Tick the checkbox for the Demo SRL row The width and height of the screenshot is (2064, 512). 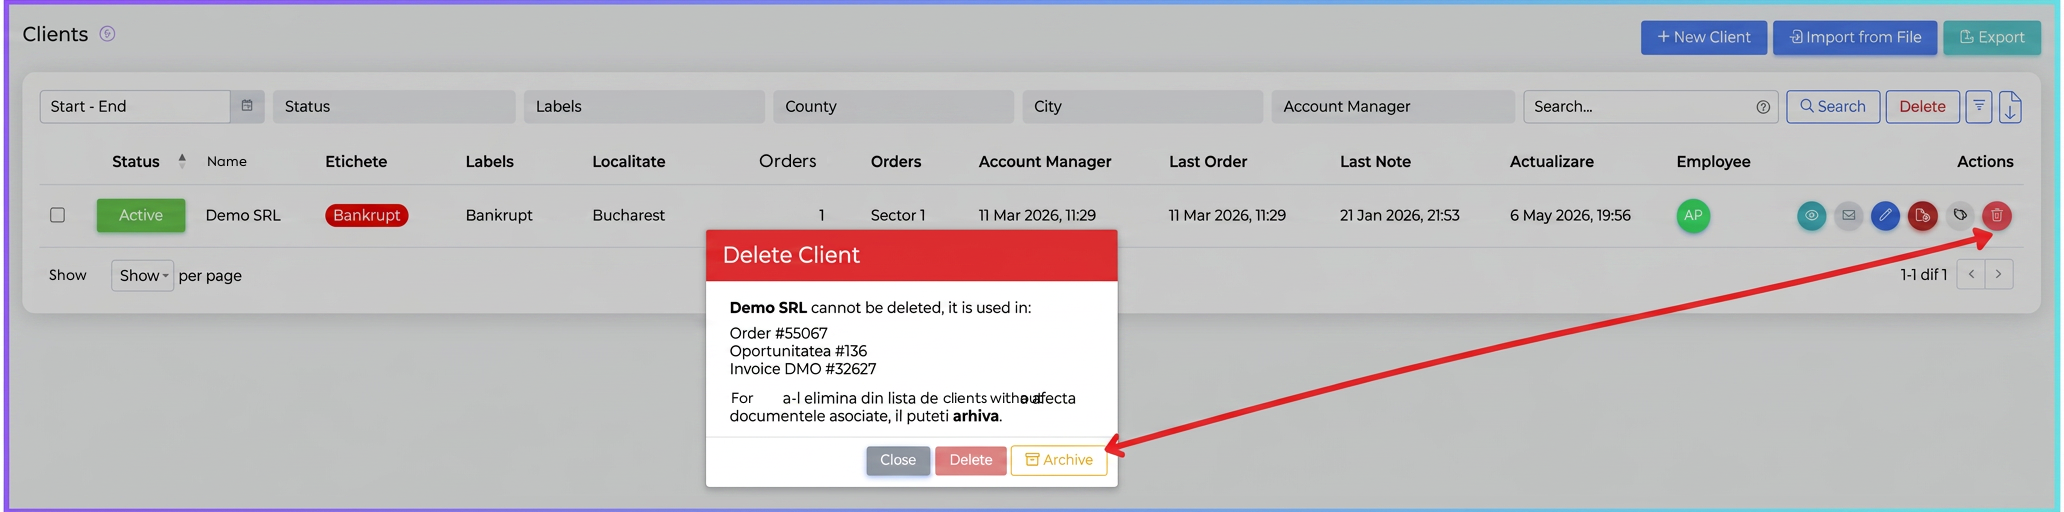point(58,215)
